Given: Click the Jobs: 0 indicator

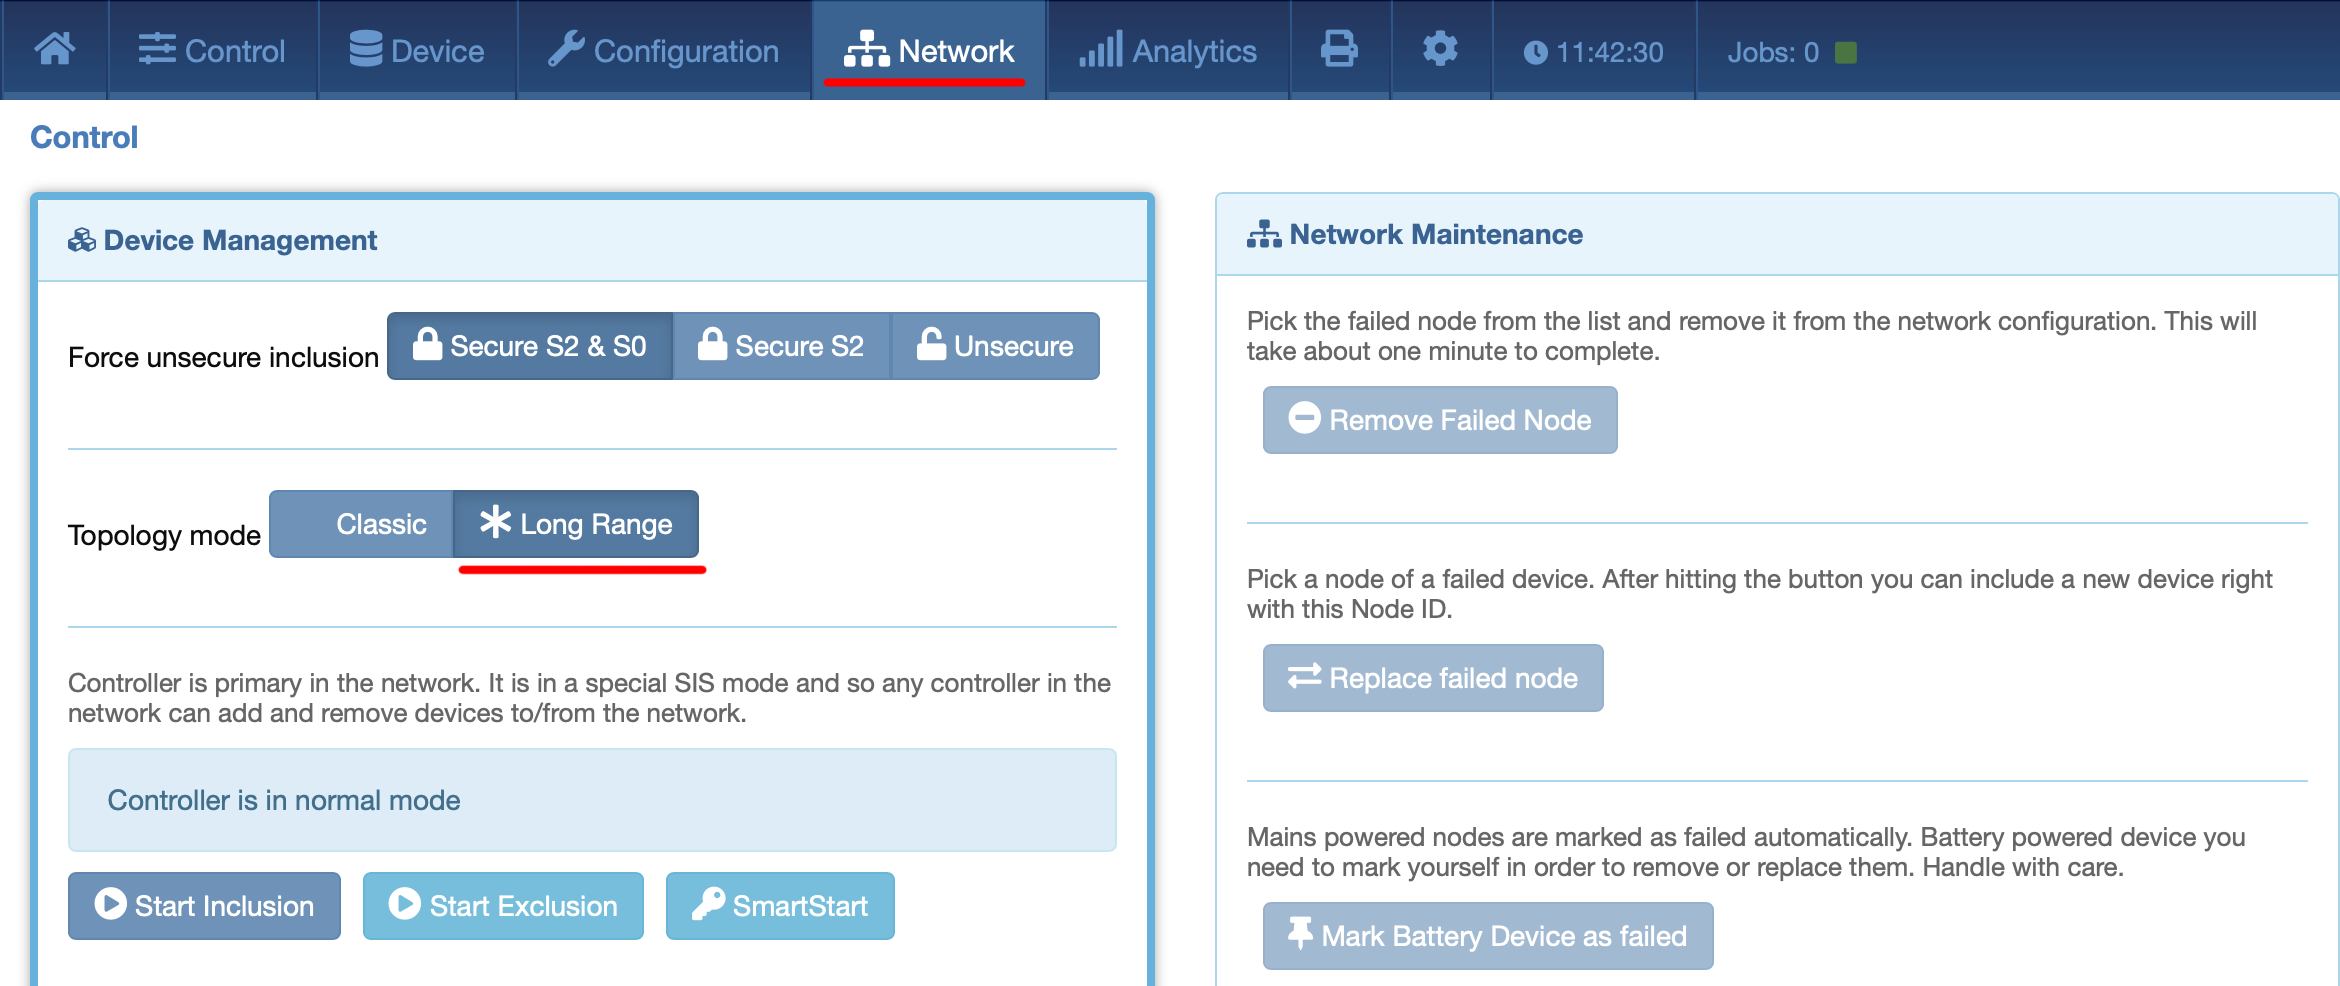Looking at the screenshot, I should (x=1773, y=52).
